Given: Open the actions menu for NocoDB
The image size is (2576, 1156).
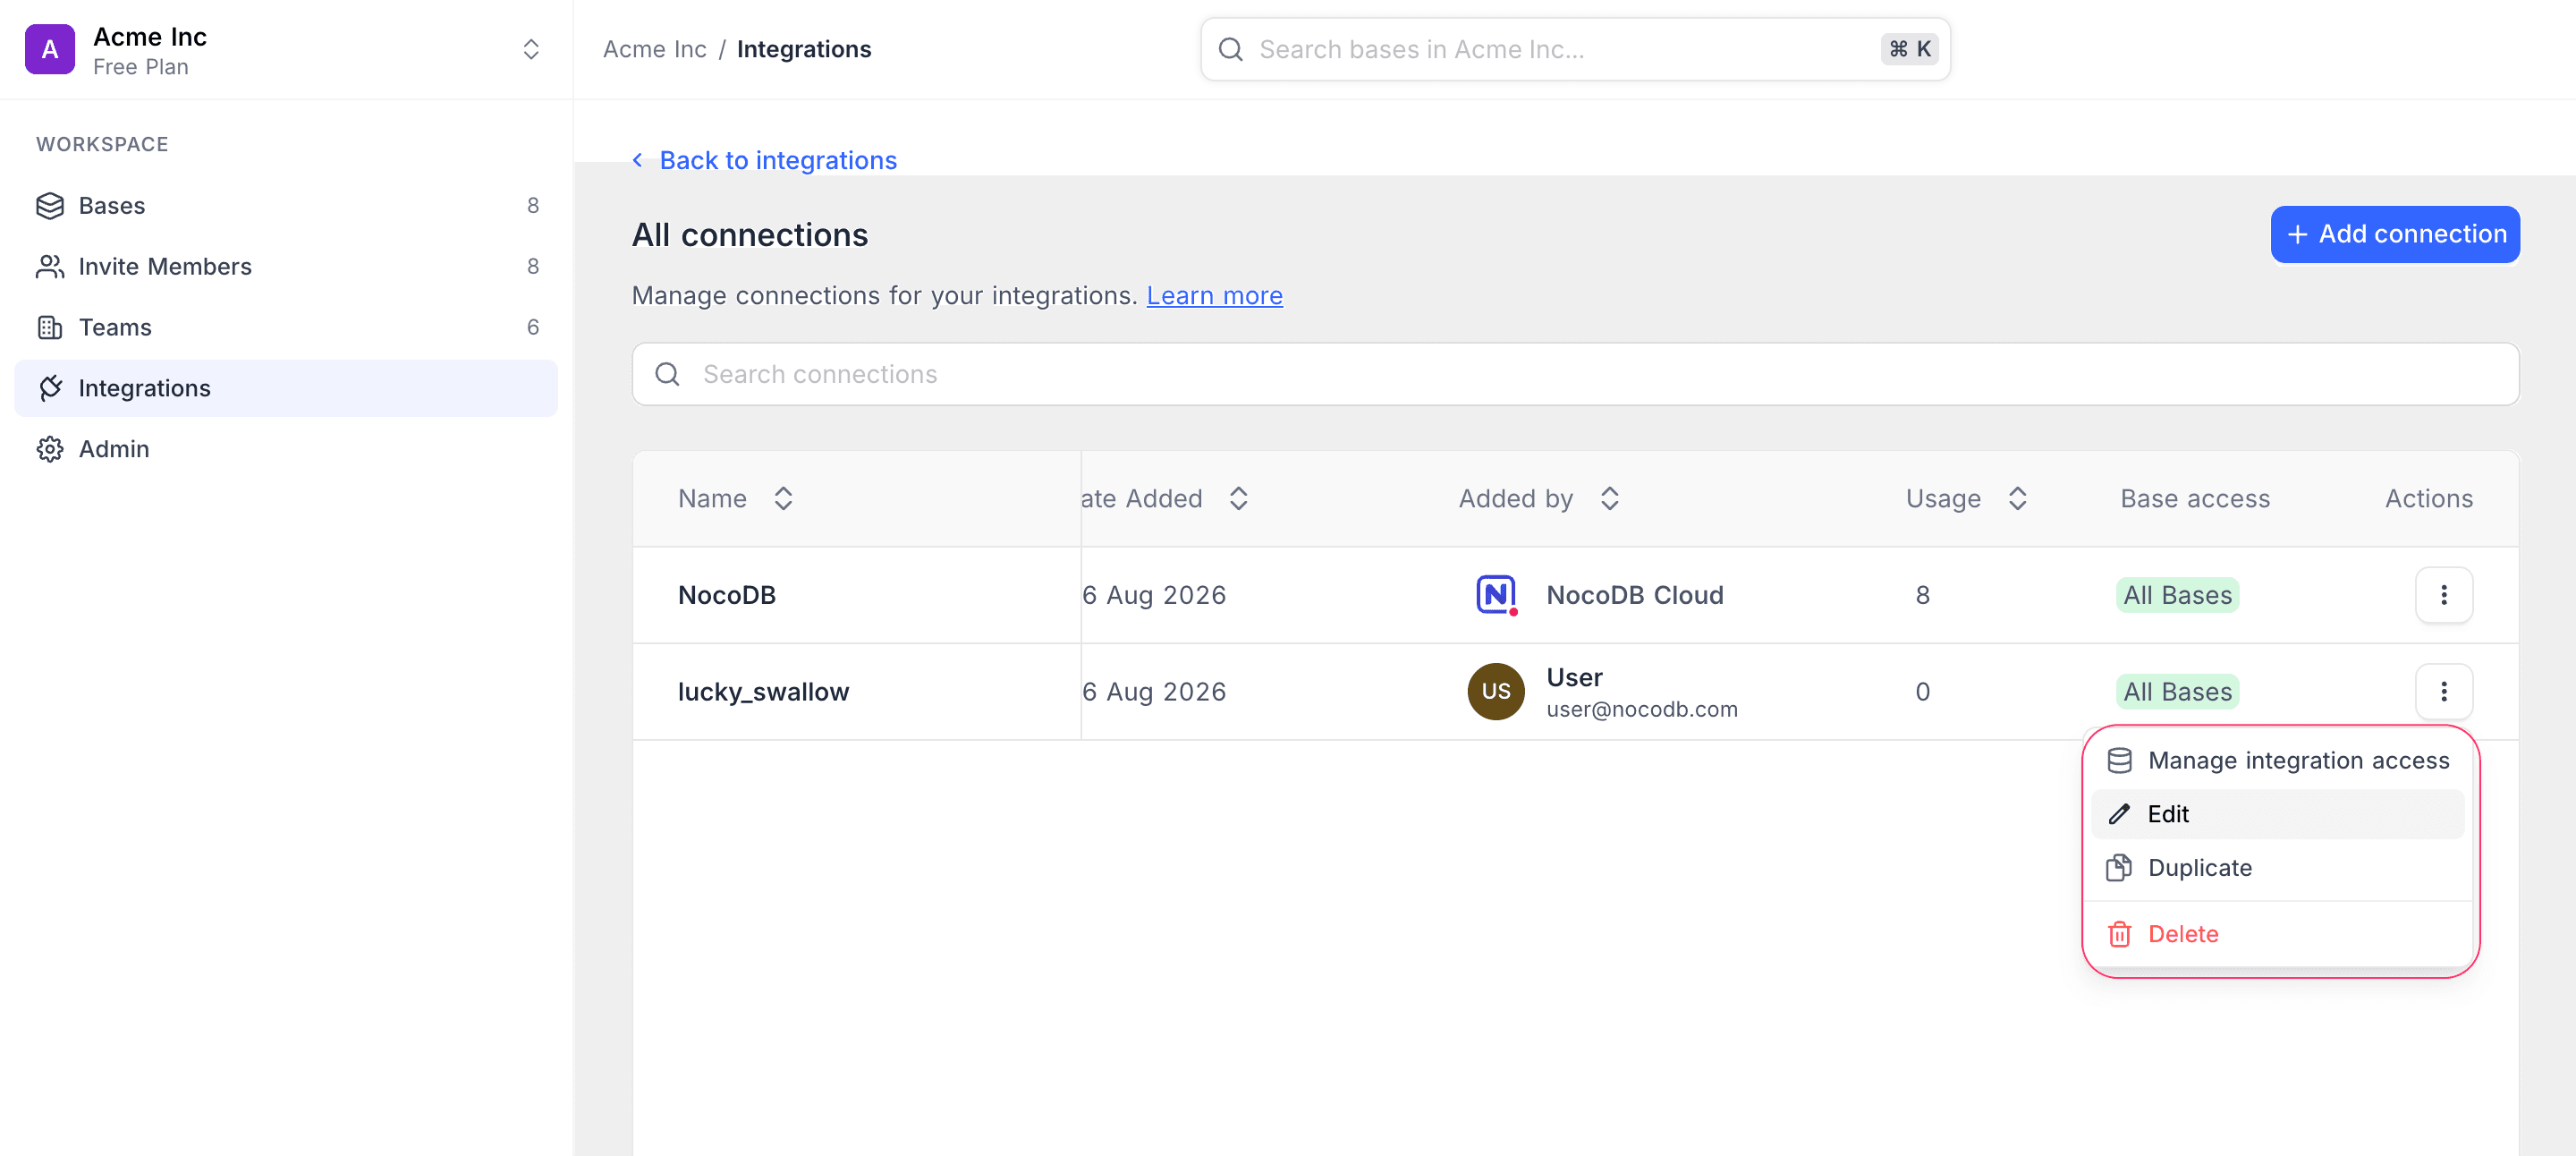Looking at the screenshot, I should 2444,595.
